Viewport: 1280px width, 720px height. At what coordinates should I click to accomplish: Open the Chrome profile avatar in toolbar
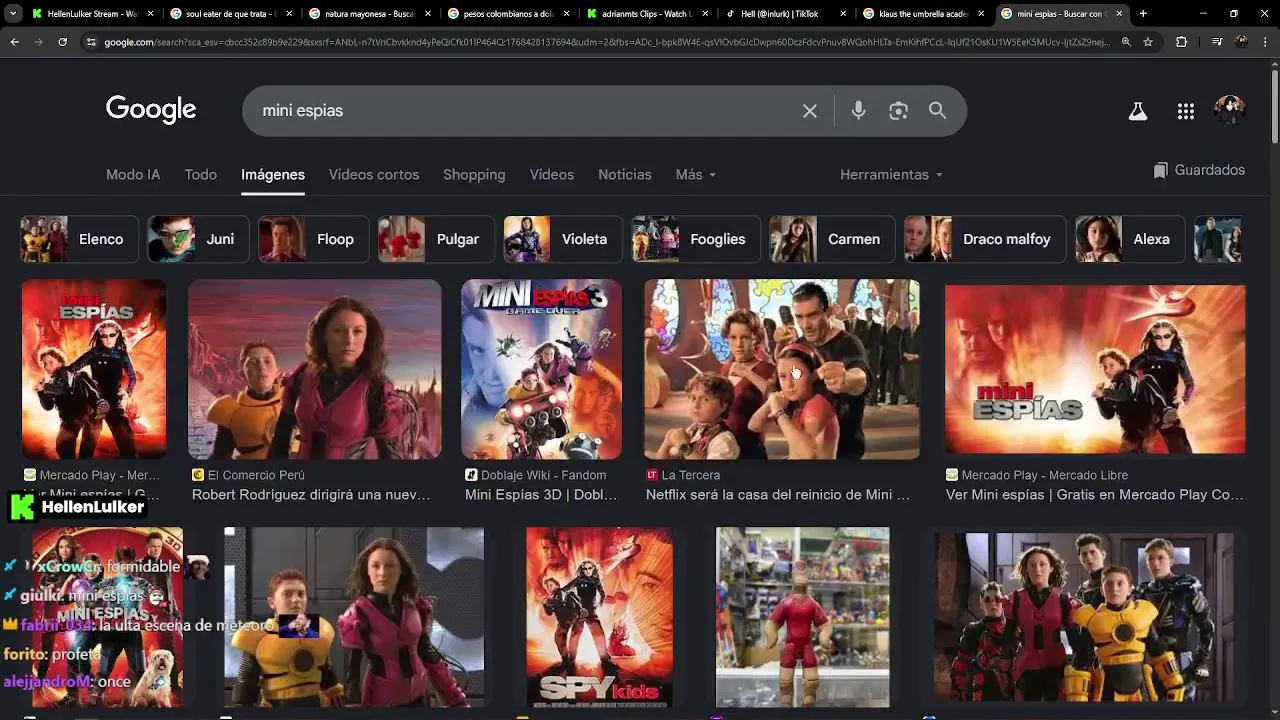[1241, 42]
